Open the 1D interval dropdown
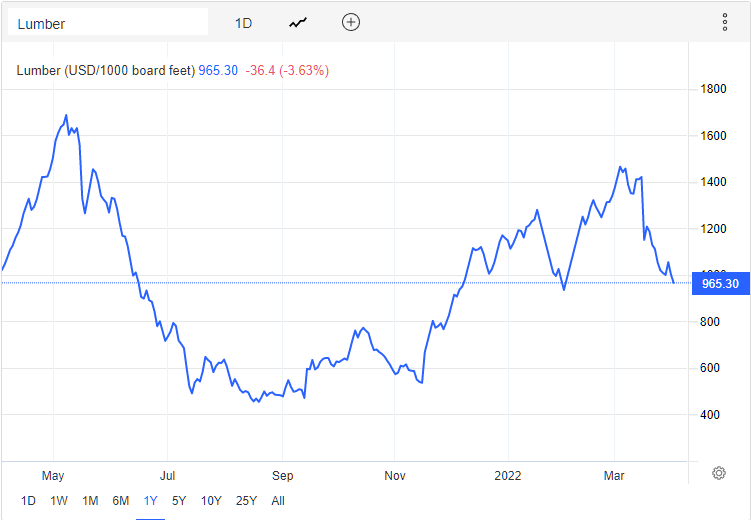751x520 pixels. coord(243,22)
